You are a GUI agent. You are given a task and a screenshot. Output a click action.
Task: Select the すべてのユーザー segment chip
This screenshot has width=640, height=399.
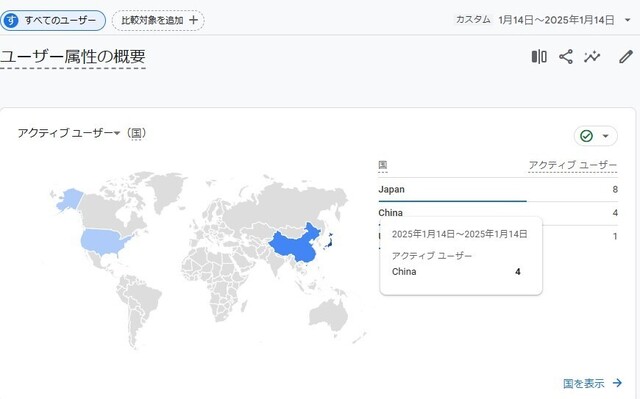click(x=53, y=20)
